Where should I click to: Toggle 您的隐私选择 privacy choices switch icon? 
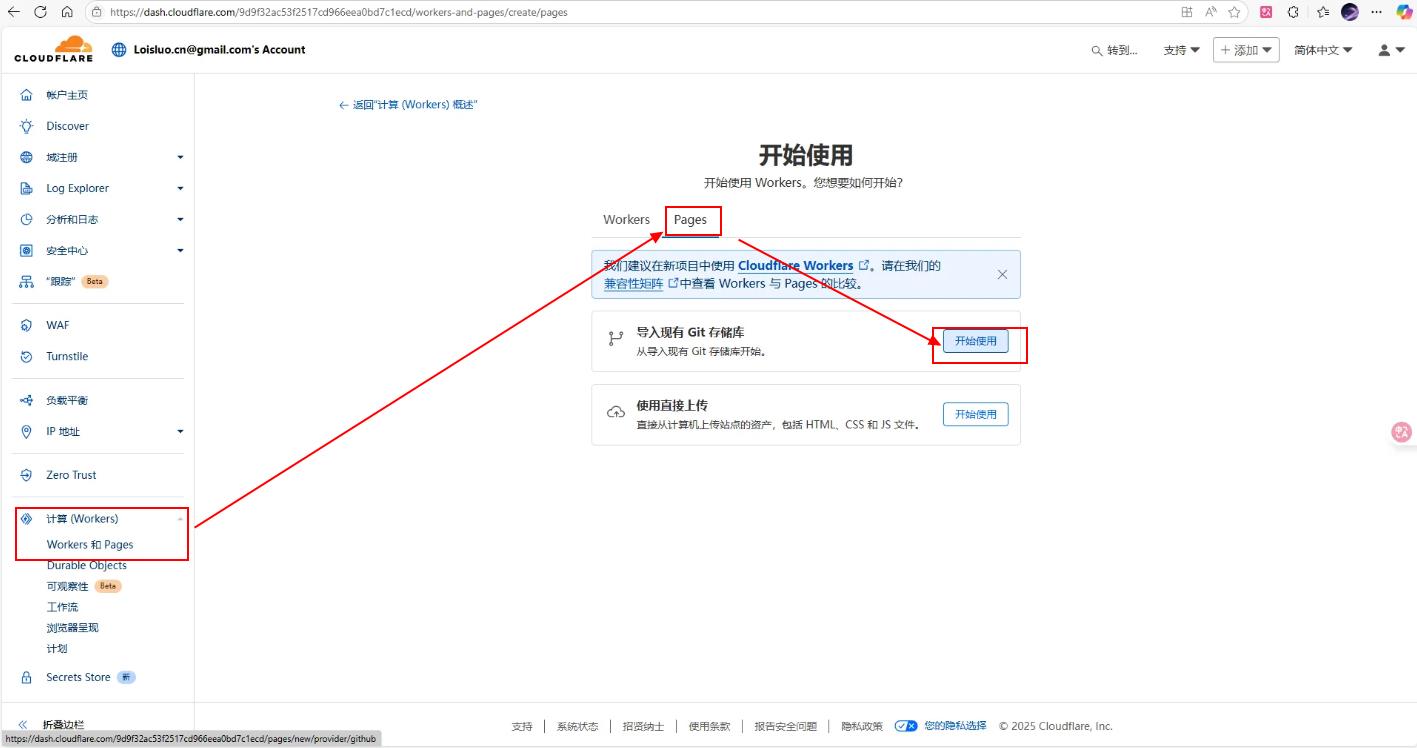point(906,726)
